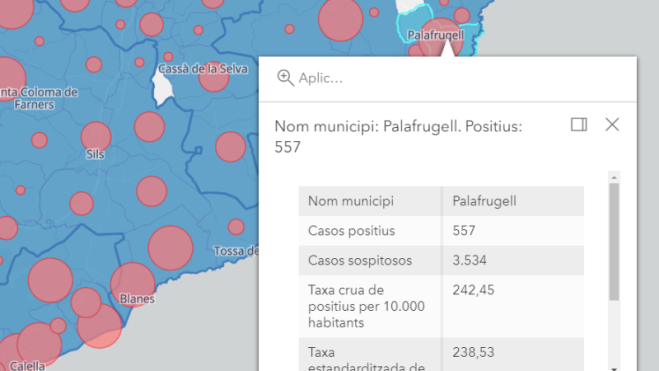
Task: Click the white municipality near Cassà de la Selva
Action: tap(163, 87)
